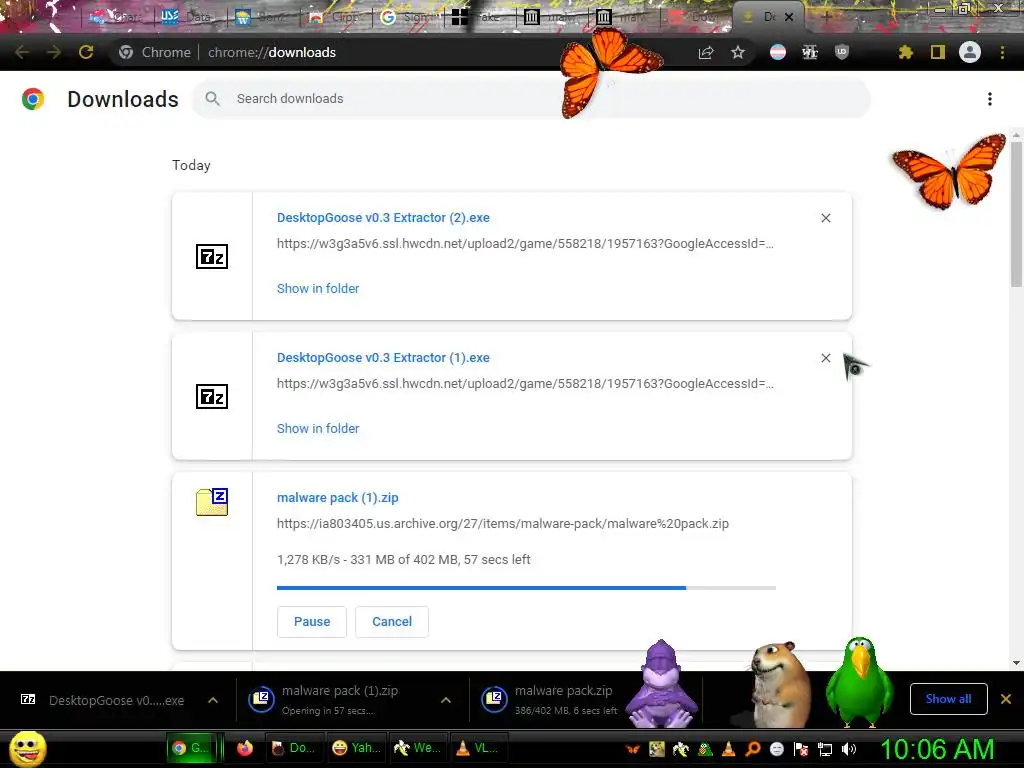Open DesktopGoose v0.3 Extractor (1).exe file link
The image size is (1024, 768).
point(383,357)
